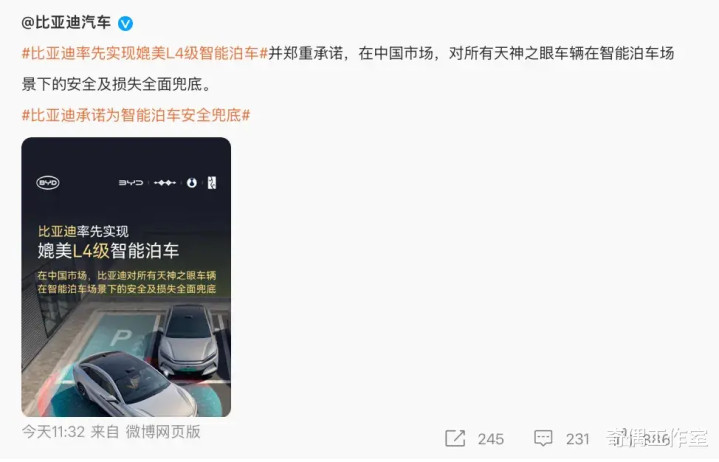
Task: Click the oval BYD logo in the poster
Action: point(48,183)
